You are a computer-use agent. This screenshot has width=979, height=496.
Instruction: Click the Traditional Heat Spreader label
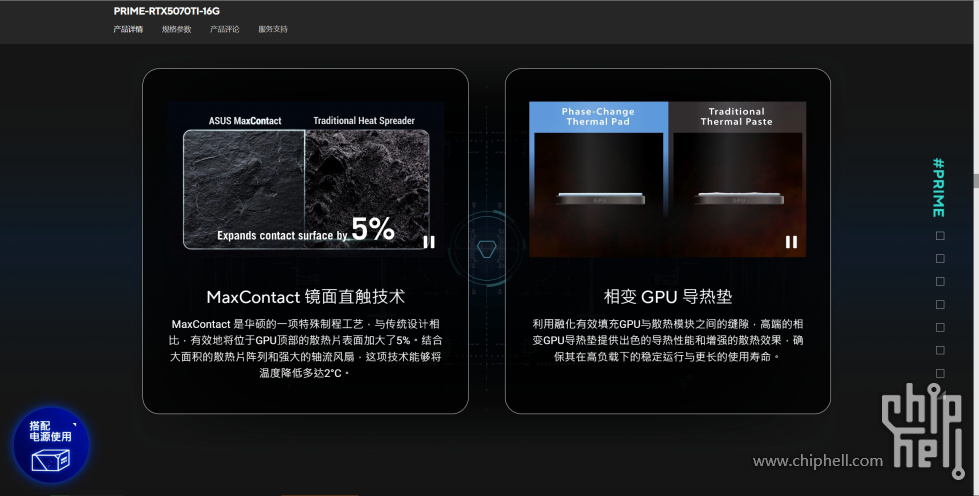pos(364,121)
